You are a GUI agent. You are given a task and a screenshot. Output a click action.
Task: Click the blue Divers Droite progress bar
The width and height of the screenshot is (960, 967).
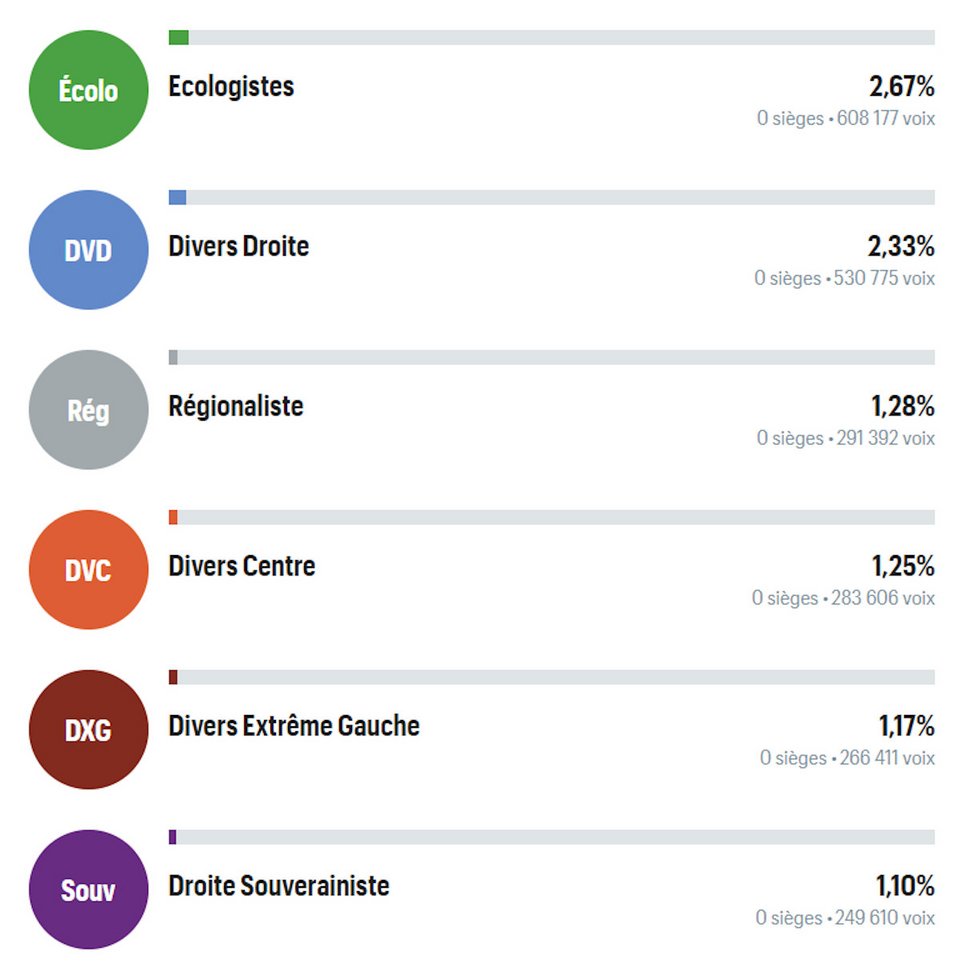552,197
